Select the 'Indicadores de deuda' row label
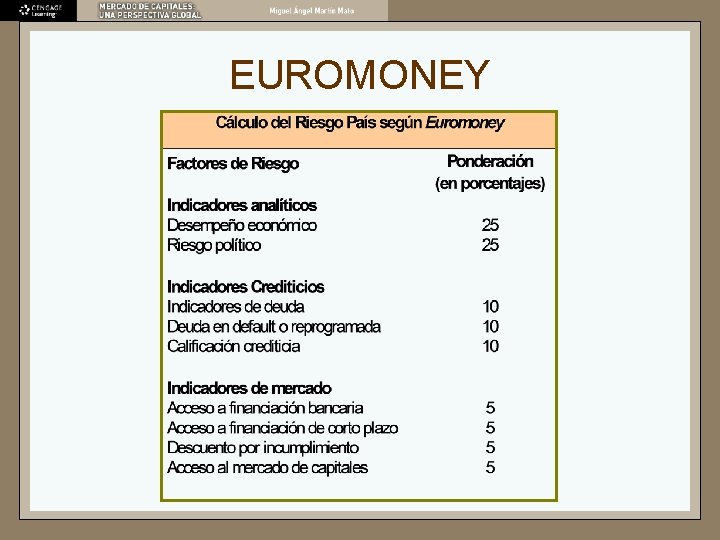Image resolution: width=720 pixels, height=540 pixels. click(x=236, y=306)
